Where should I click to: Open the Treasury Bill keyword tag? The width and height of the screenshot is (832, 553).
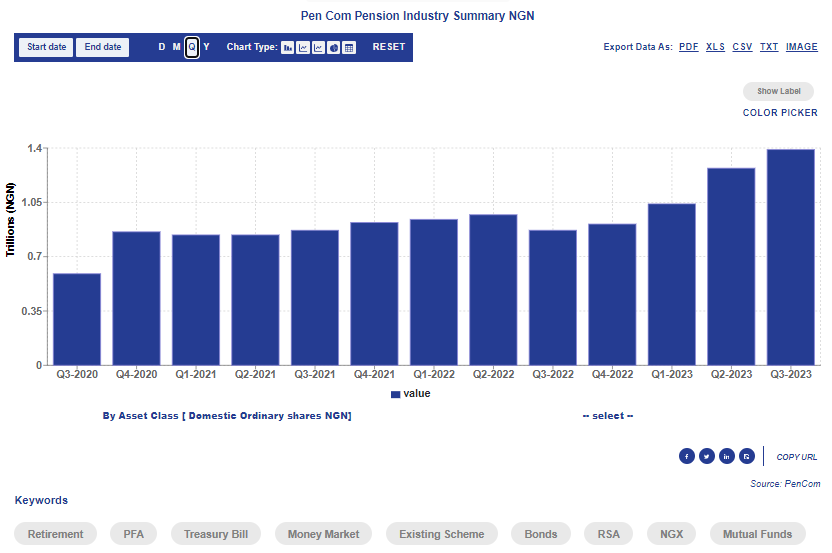point(216,534)
